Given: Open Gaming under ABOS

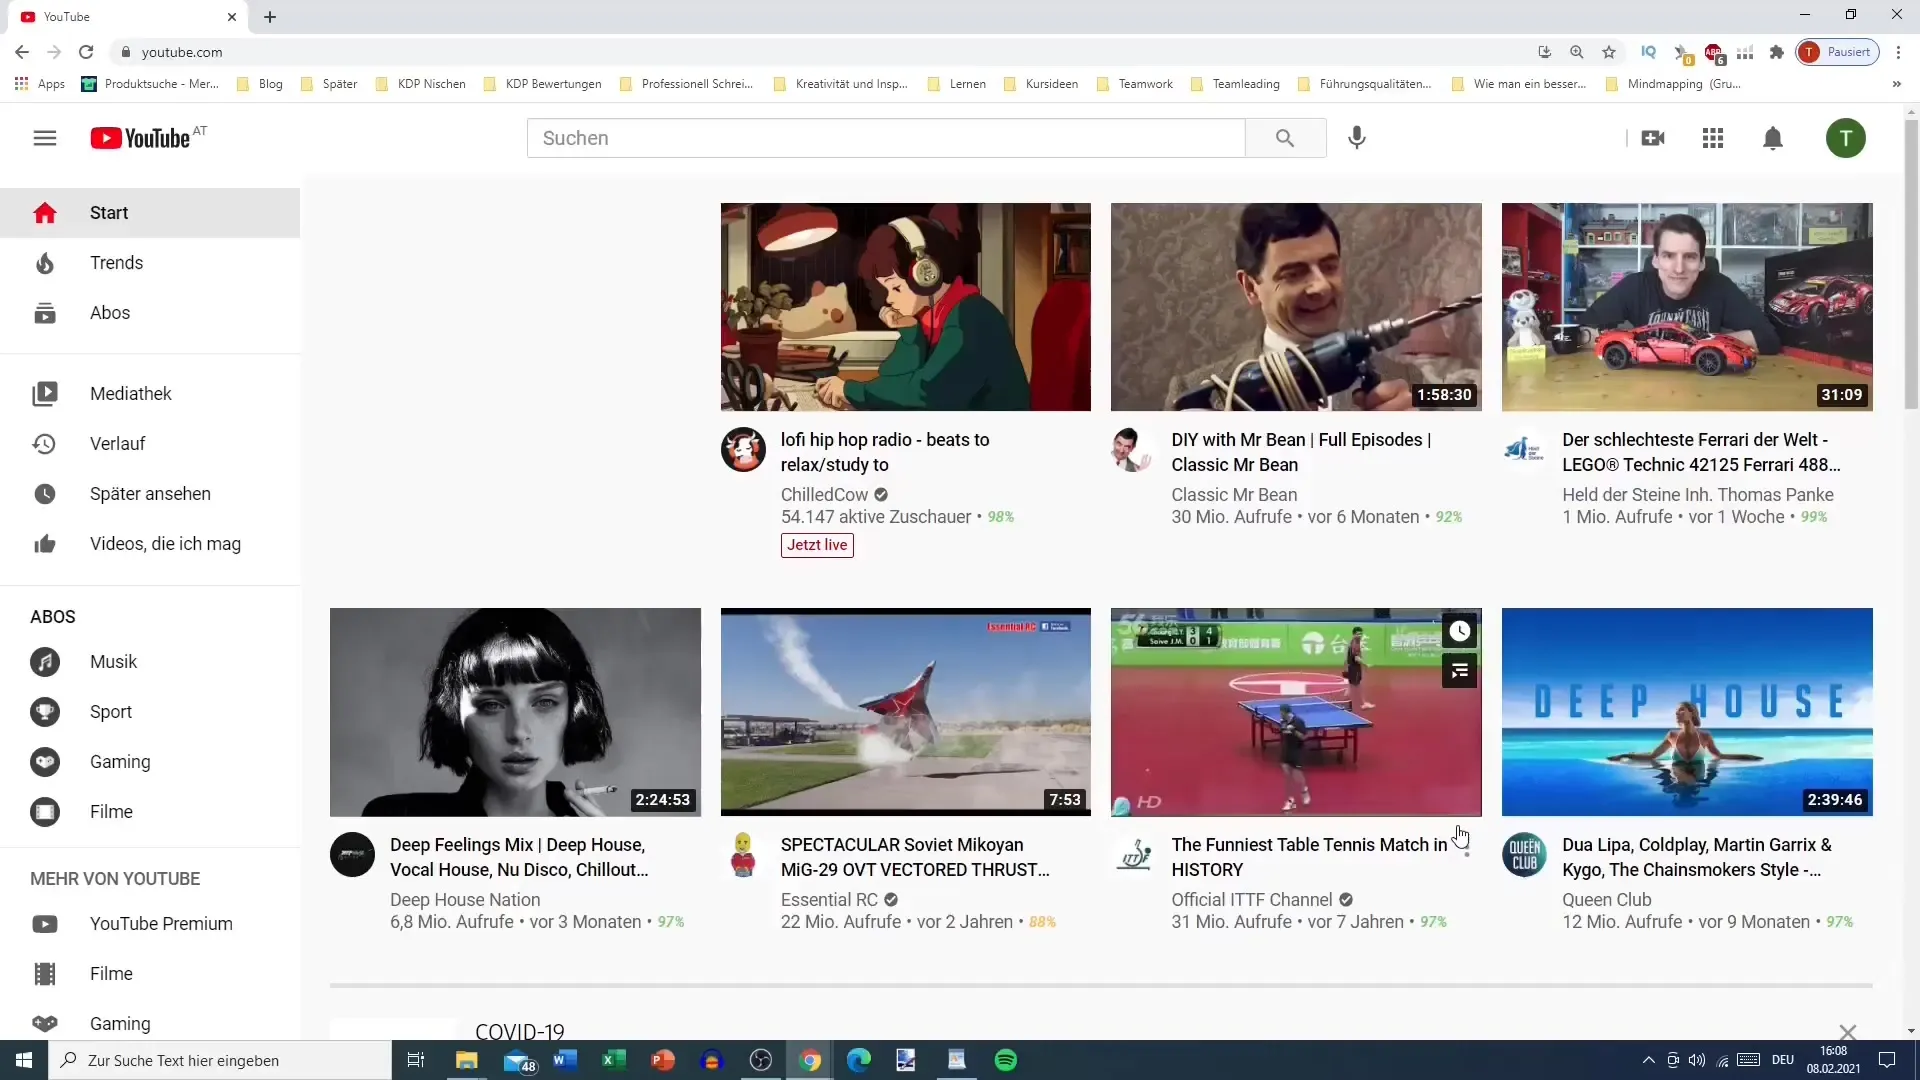Looking at the screenshot, I should coord(150,762).
